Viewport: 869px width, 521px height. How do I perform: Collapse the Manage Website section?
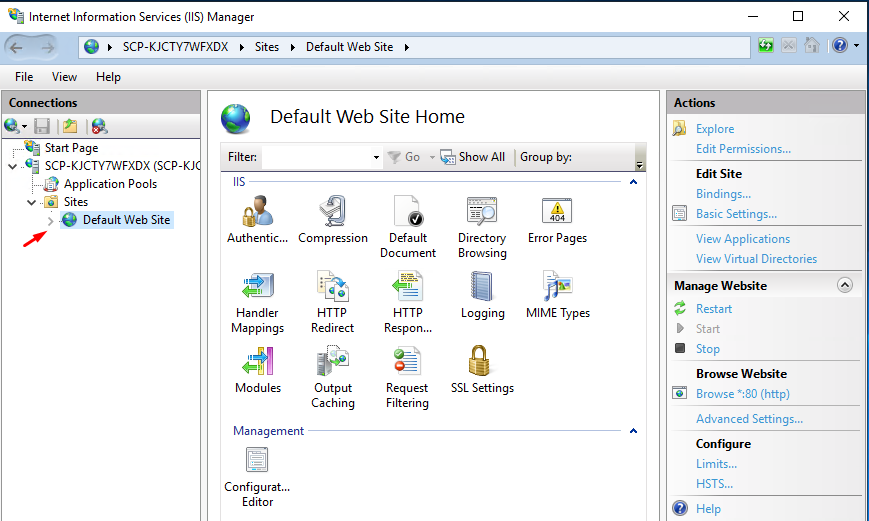(x=845, y=285)
